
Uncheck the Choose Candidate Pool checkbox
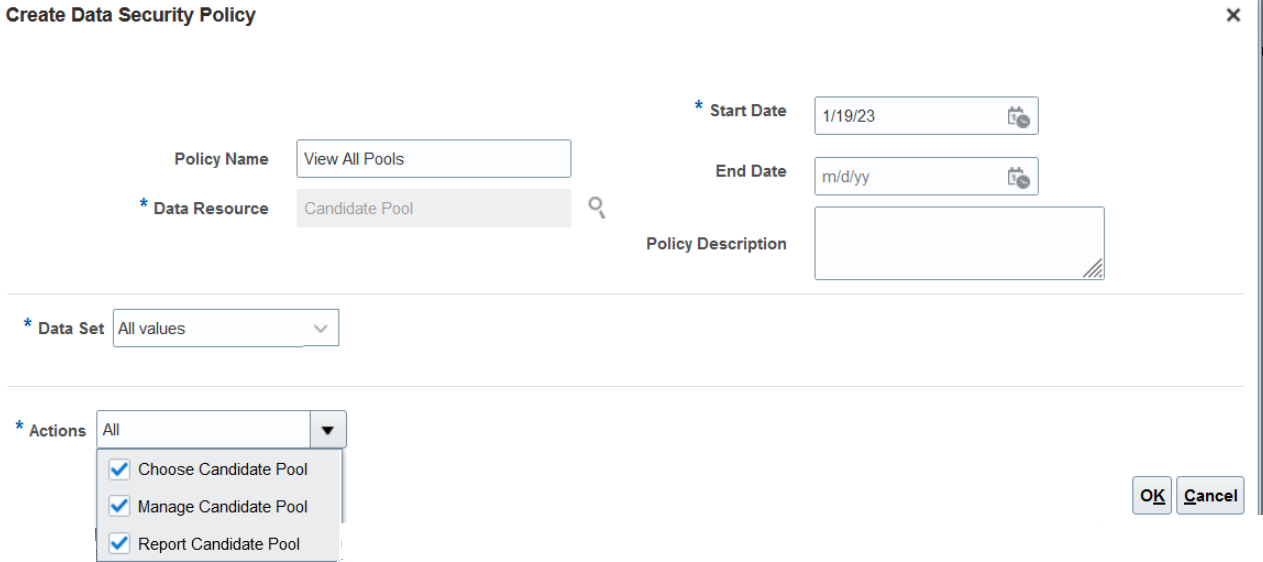(x=120, y=469)
